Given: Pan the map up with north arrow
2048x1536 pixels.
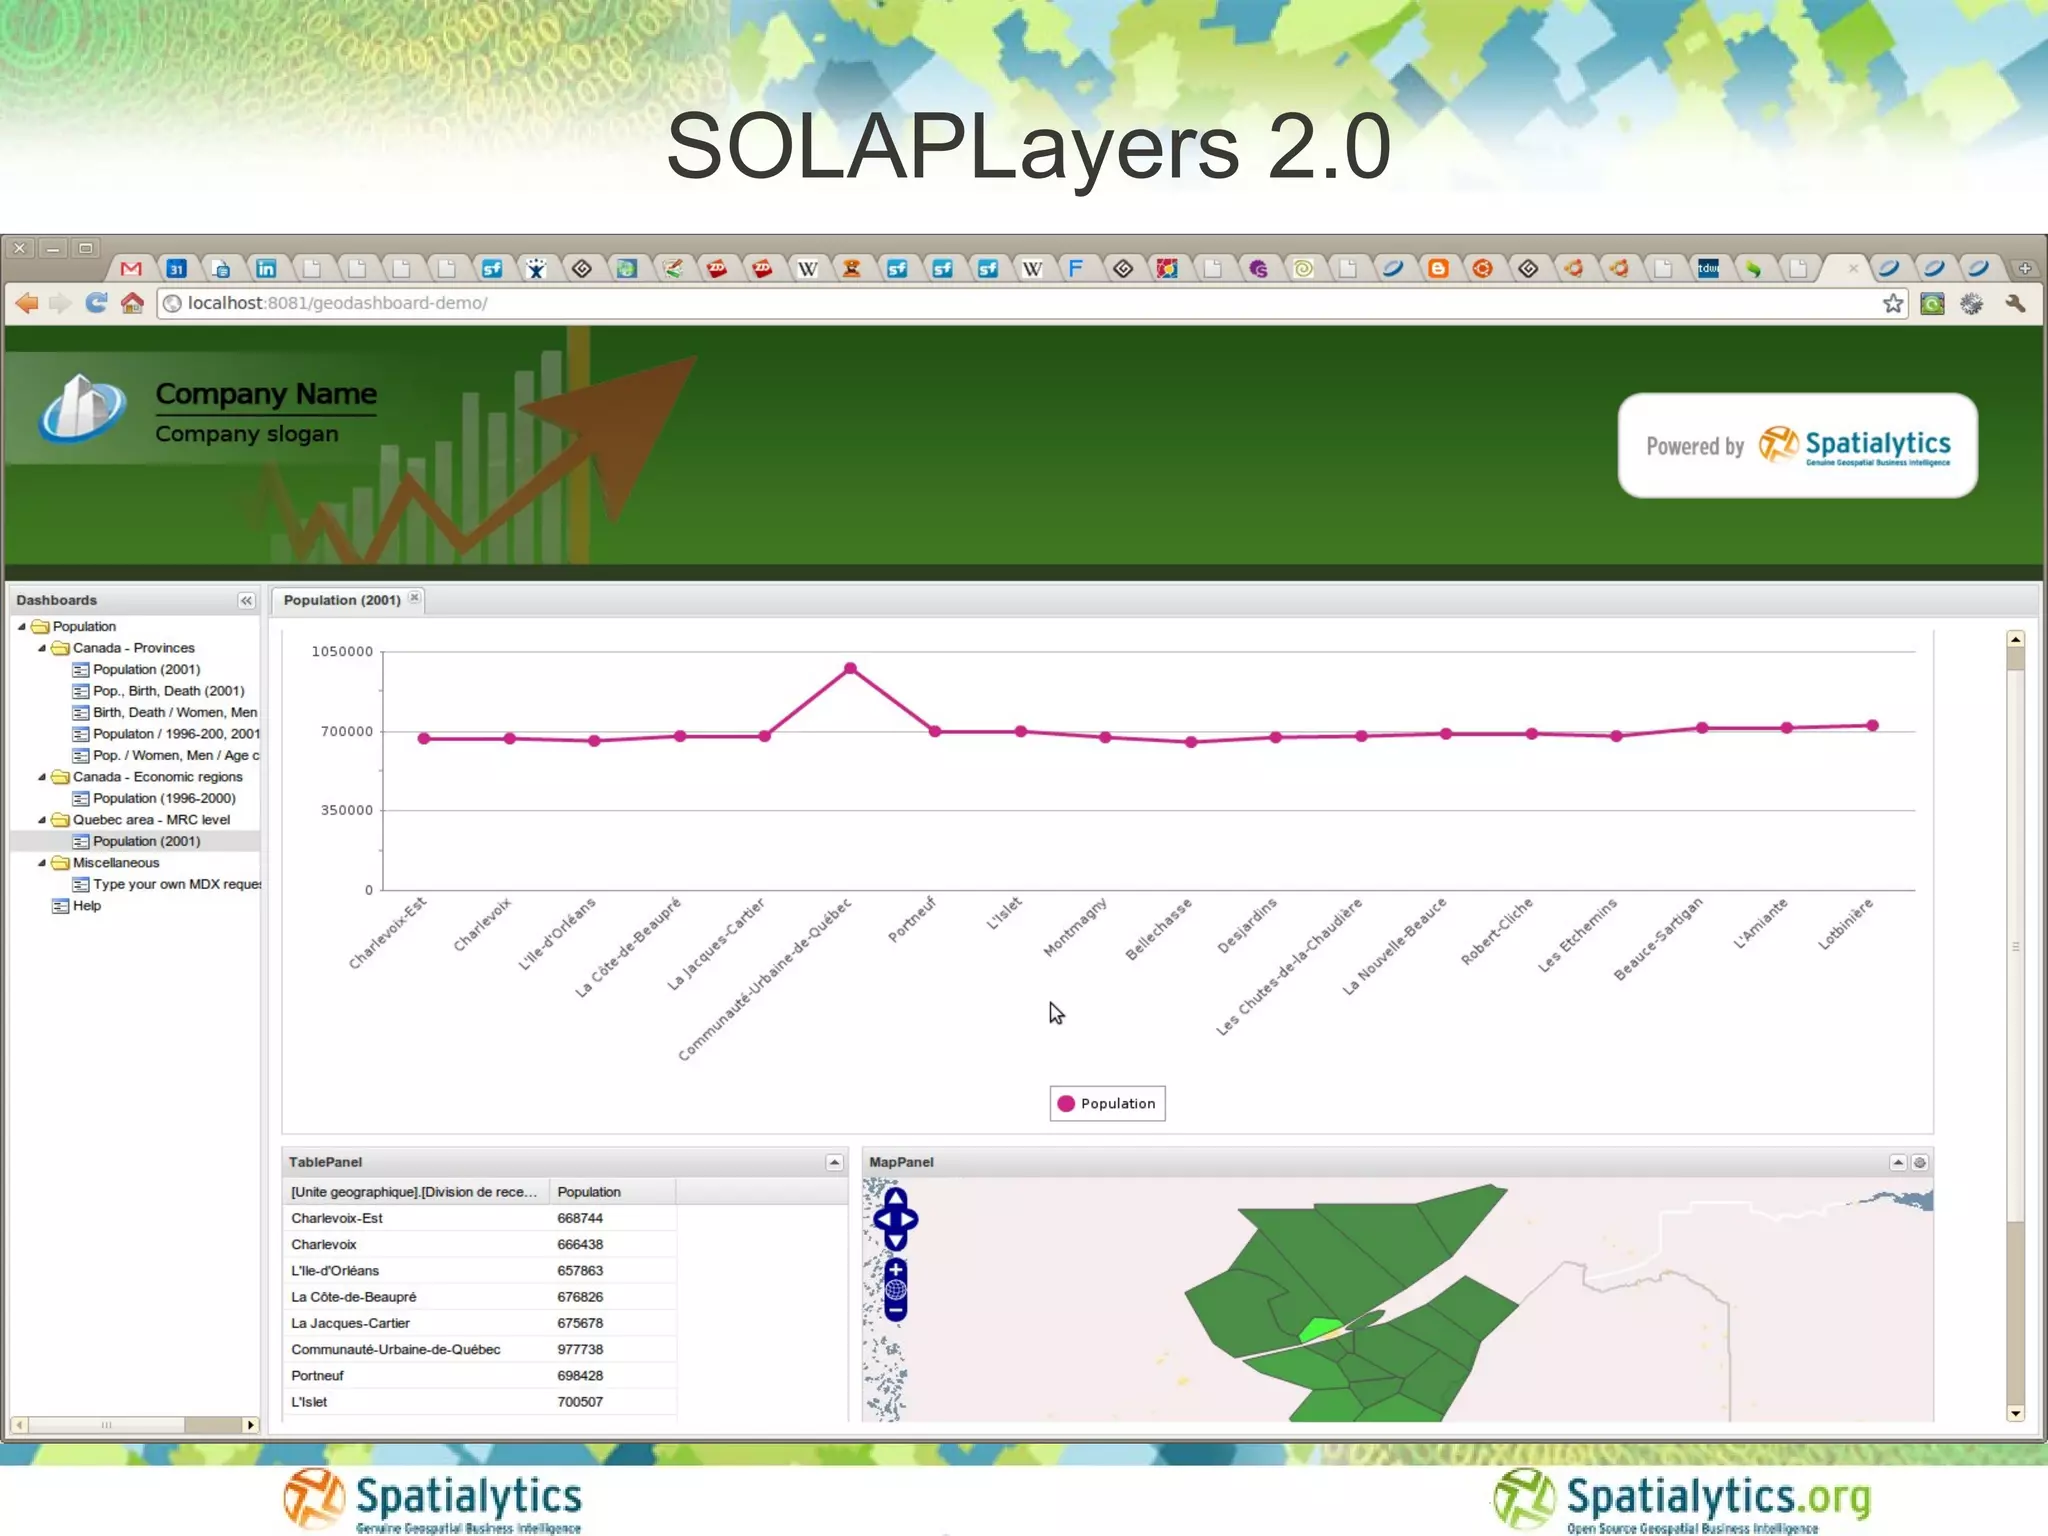Looking at the screenshot, I should pos(896,1198).
